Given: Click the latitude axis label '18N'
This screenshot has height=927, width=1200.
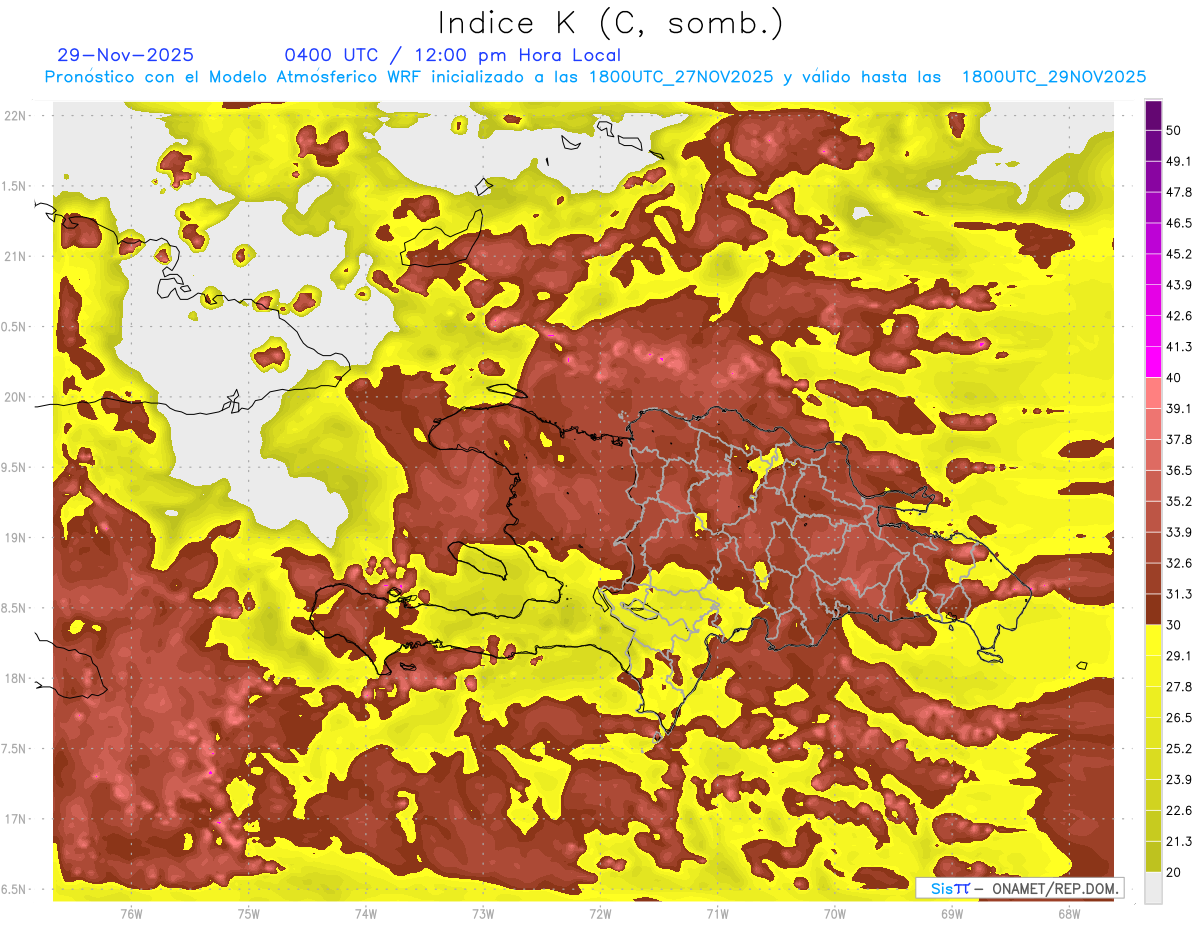Looking at the screenshot, I should click(x=15, y=678).
